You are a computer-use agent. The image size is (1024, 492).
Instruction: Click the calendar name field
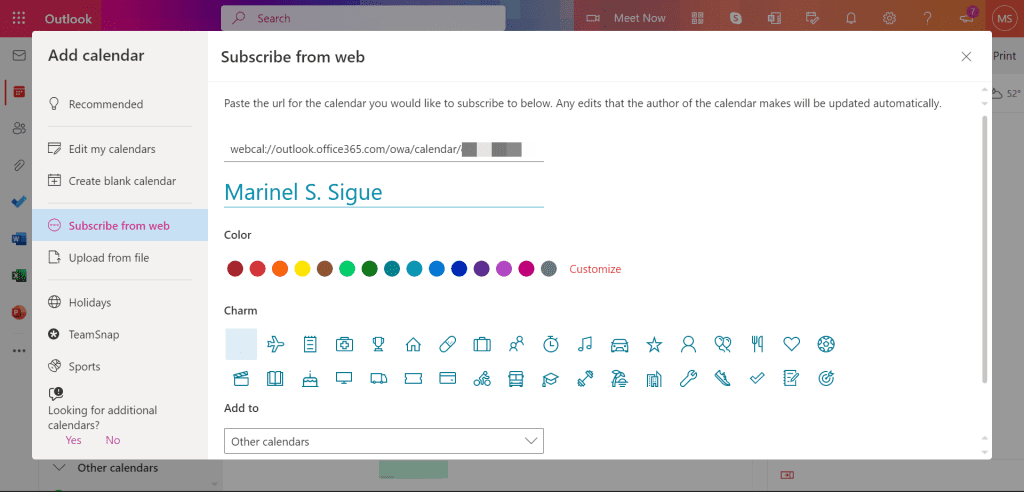[x=384, y=192]
